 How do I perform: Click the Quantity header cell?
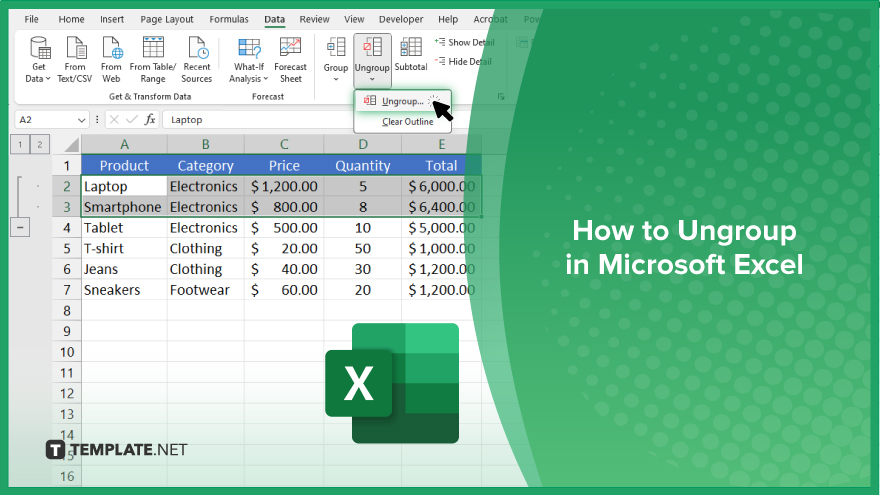[363, 166]
